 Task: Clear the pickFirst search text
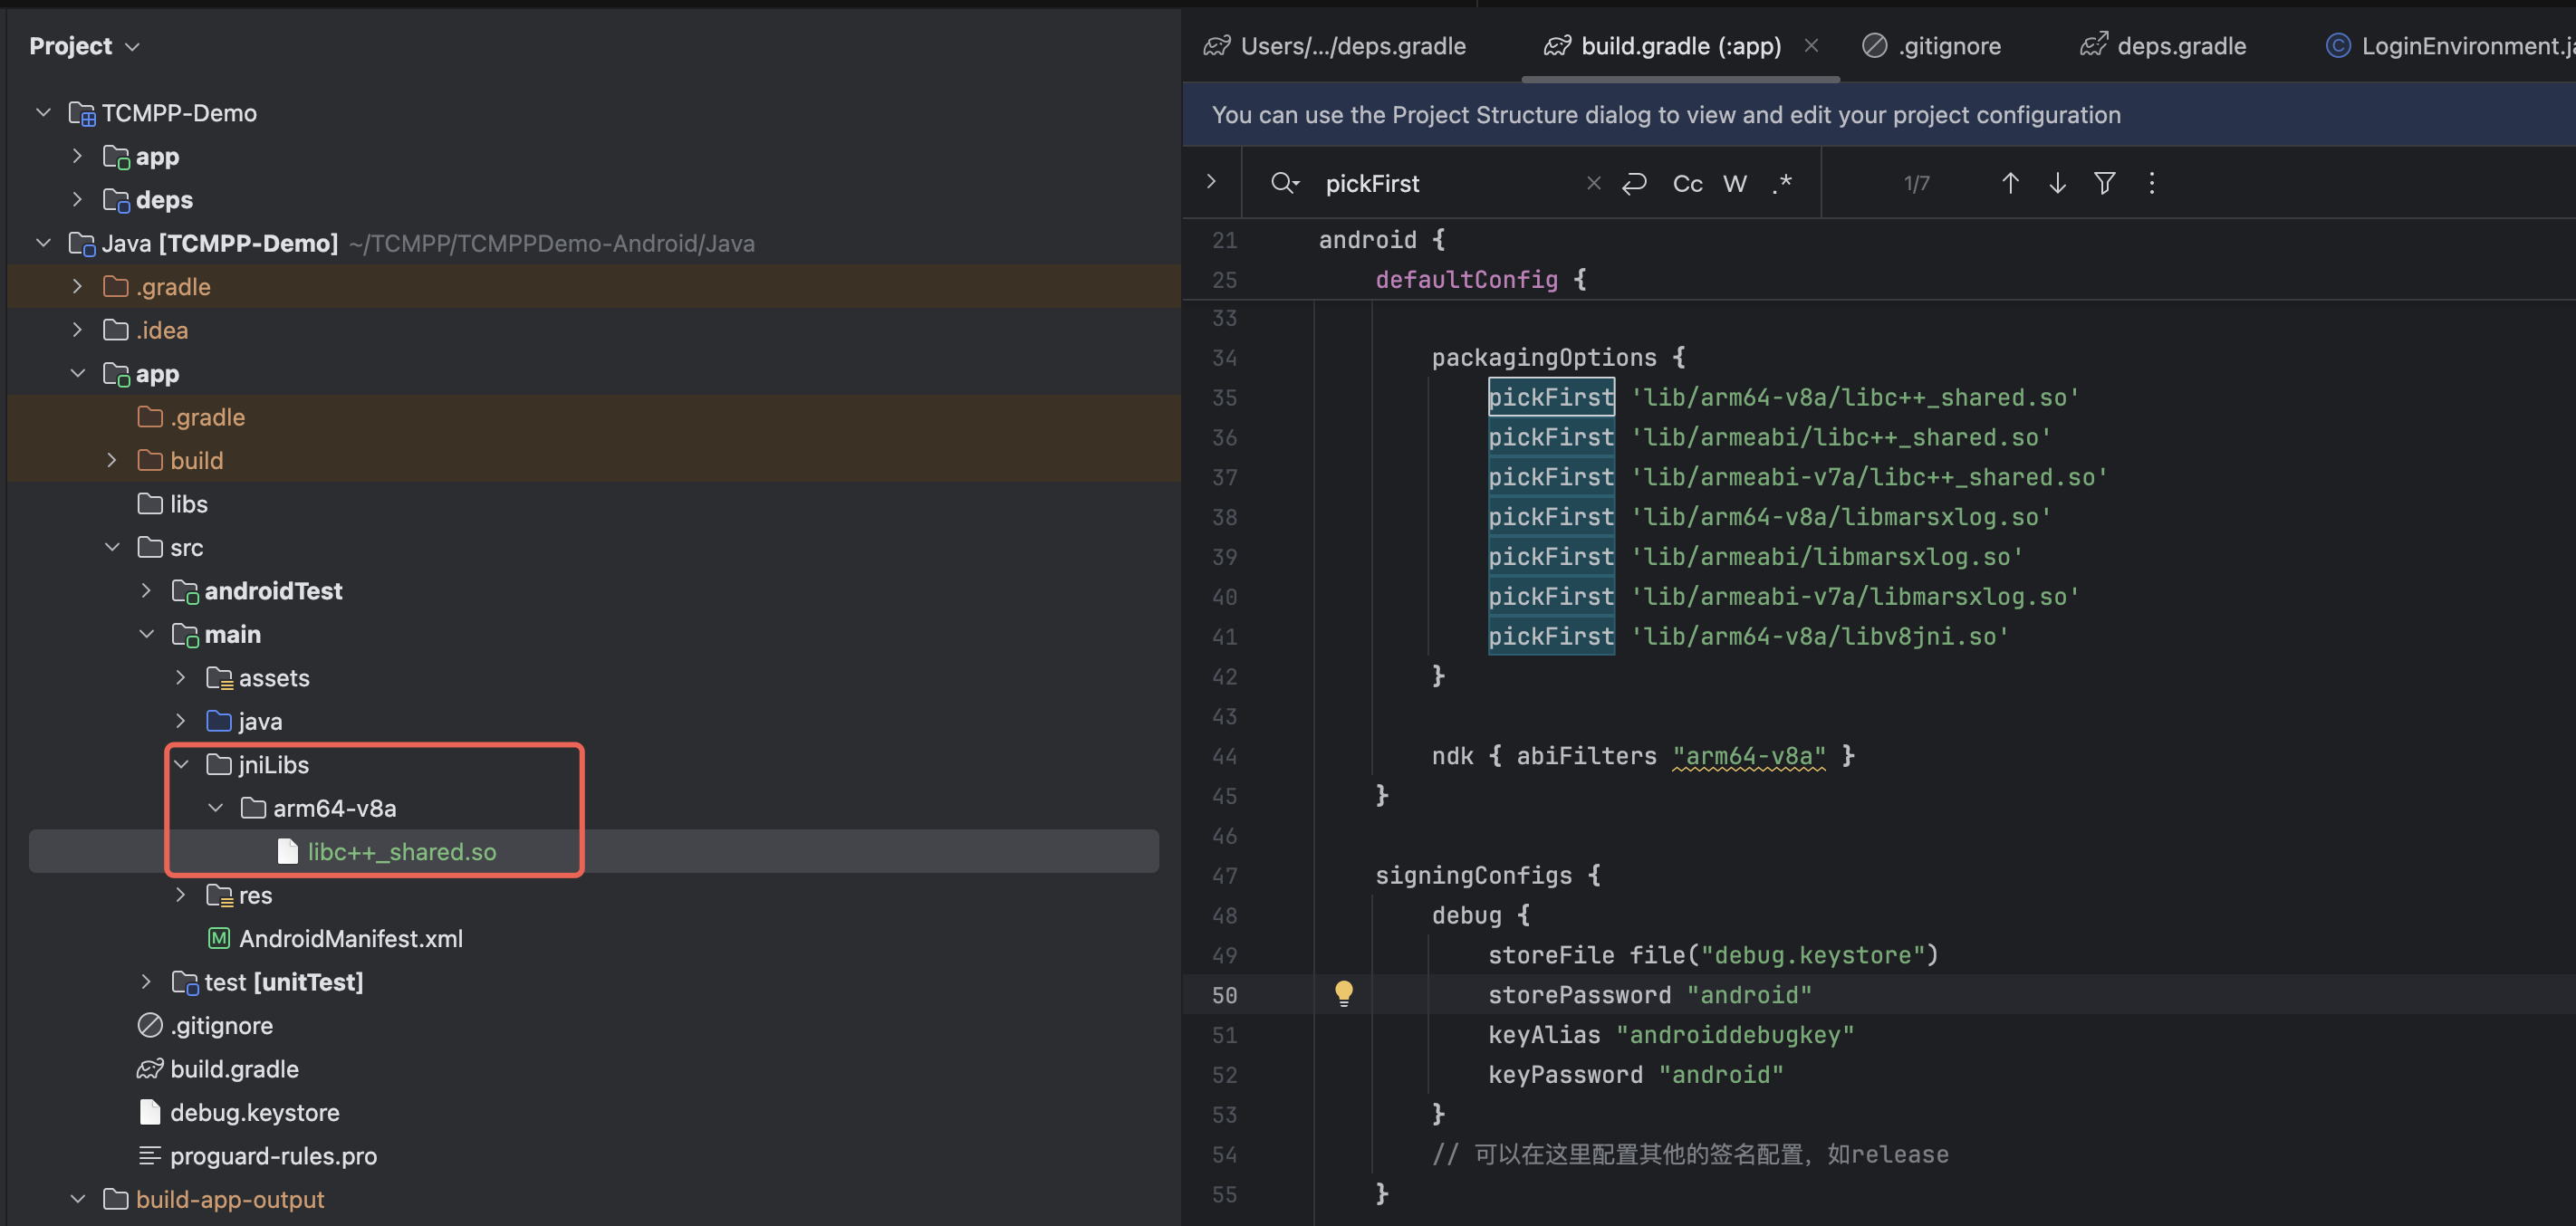coord(1593,183)
